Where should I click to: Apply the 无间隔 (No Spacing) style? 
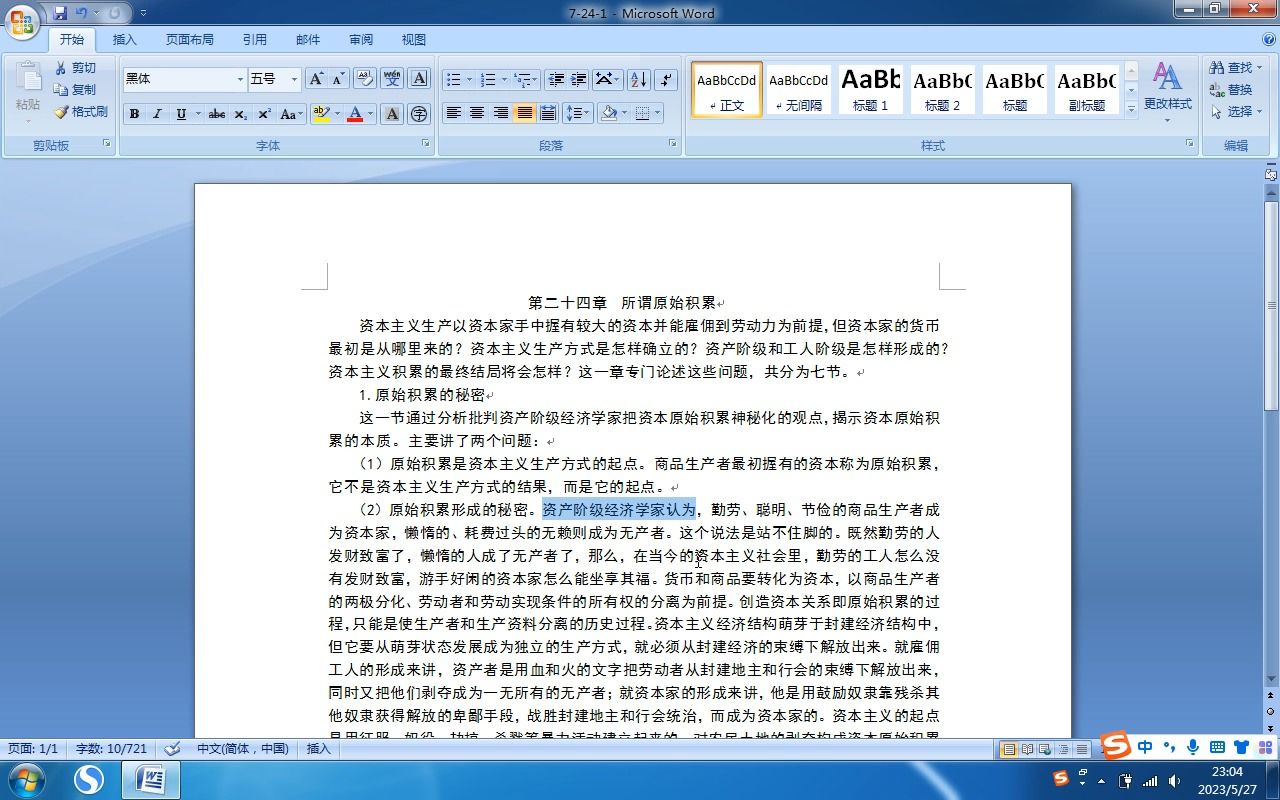799,89
